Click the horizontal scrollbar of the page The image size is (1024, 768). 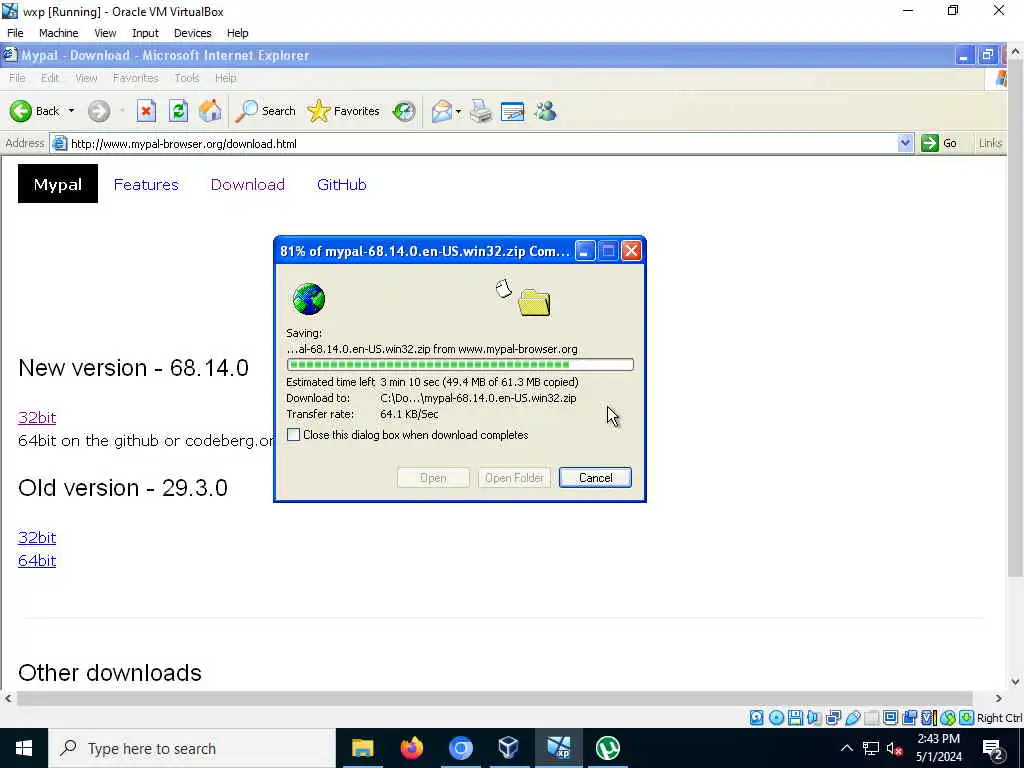pyautogui.click(x=494, y=698)
